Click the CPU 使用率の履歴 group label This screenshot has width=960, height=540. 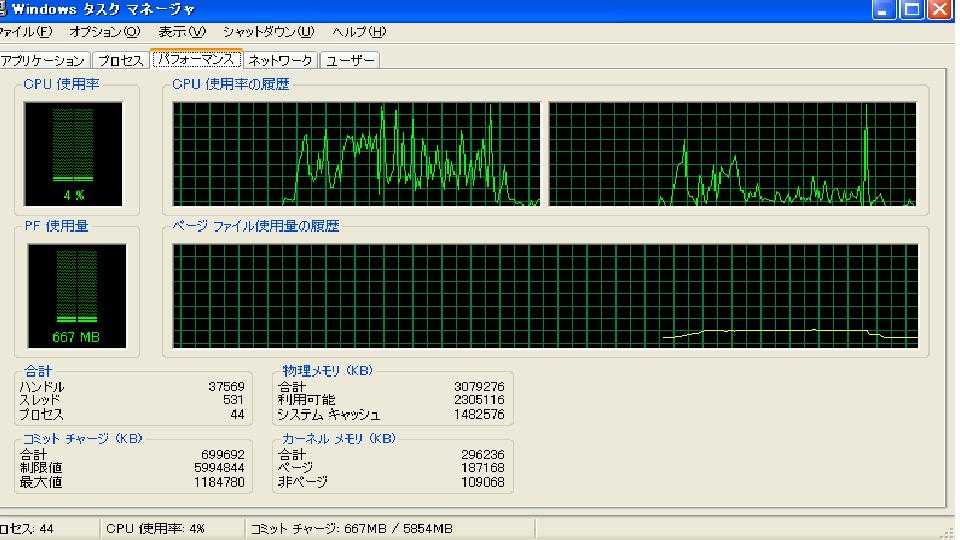(231, 84)
